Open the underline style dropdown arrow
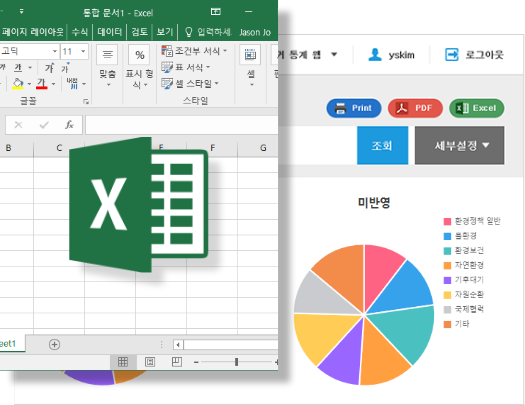This screenshot has height=405, width=525. (30, 68)
